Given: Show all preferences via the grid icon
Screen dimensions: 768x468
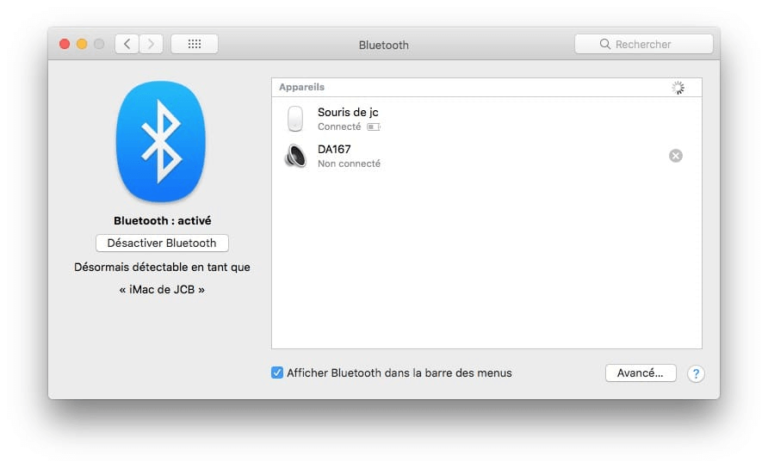Looking at the screenshot, I should pyautogui.click(x=194, y=44).
